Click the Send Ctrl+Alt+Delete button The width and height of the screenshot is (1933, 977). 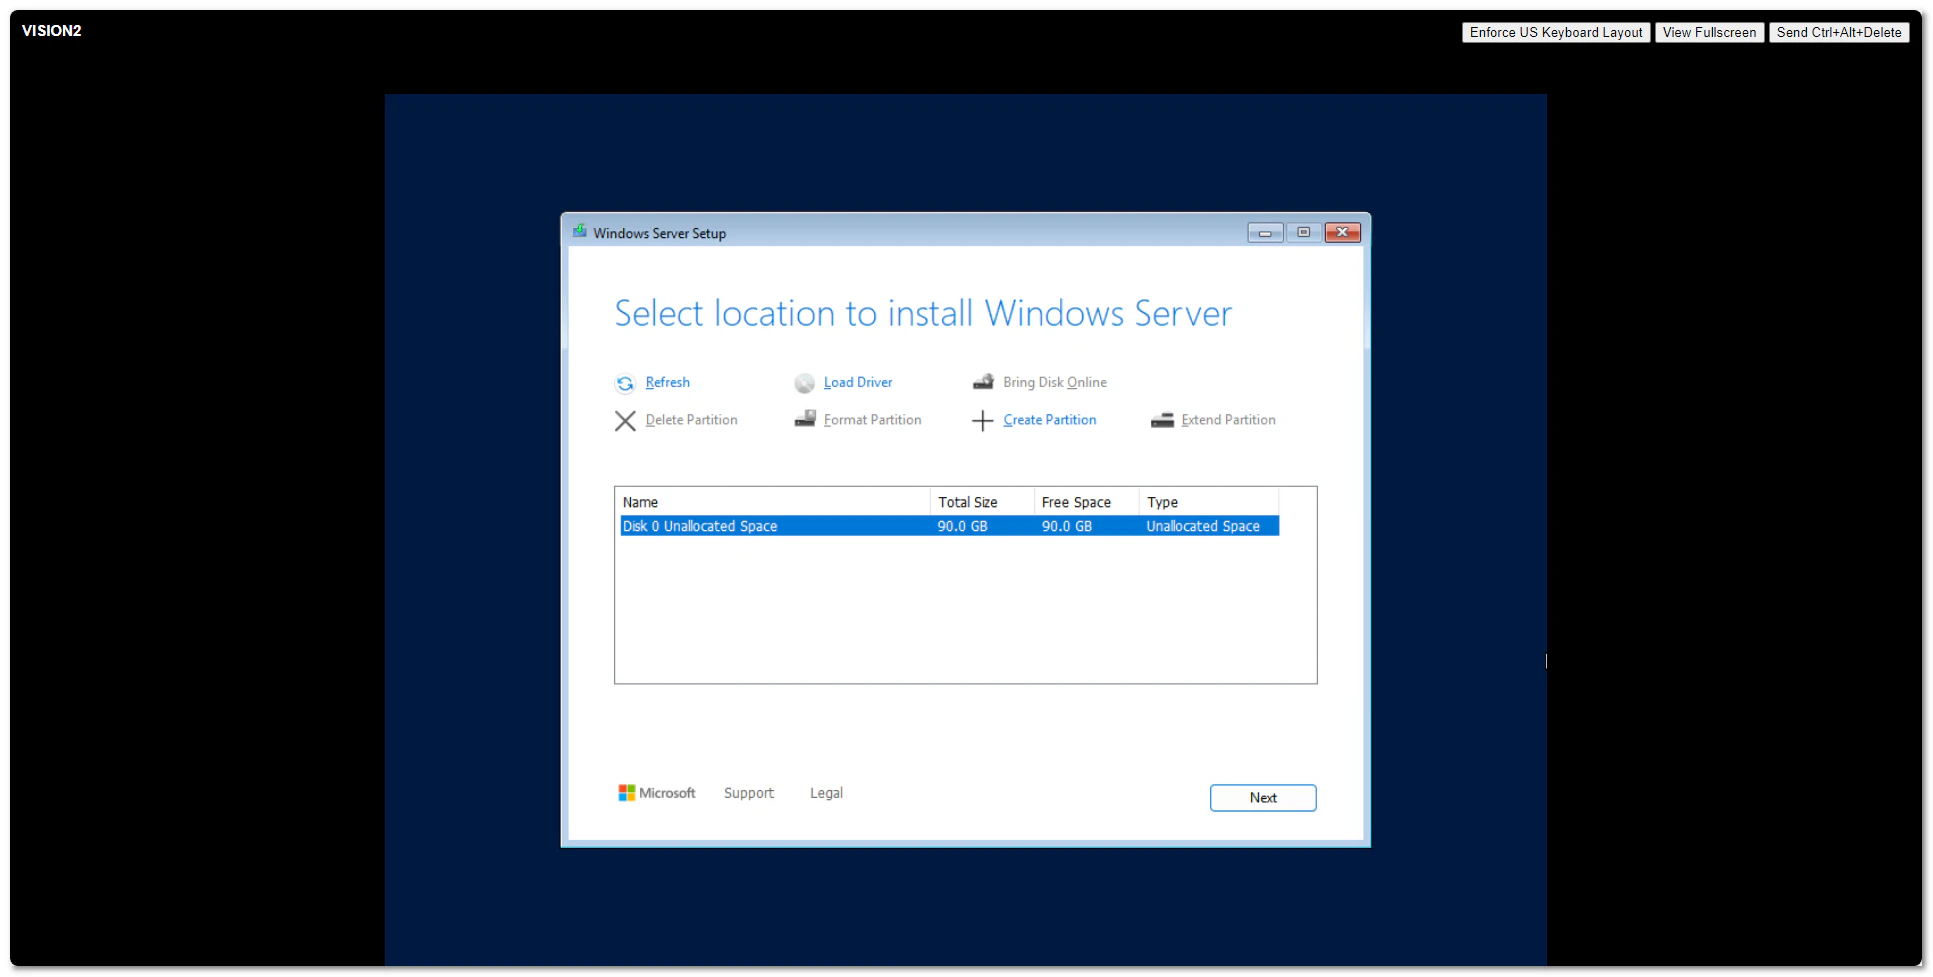[x=1839, y=32]
